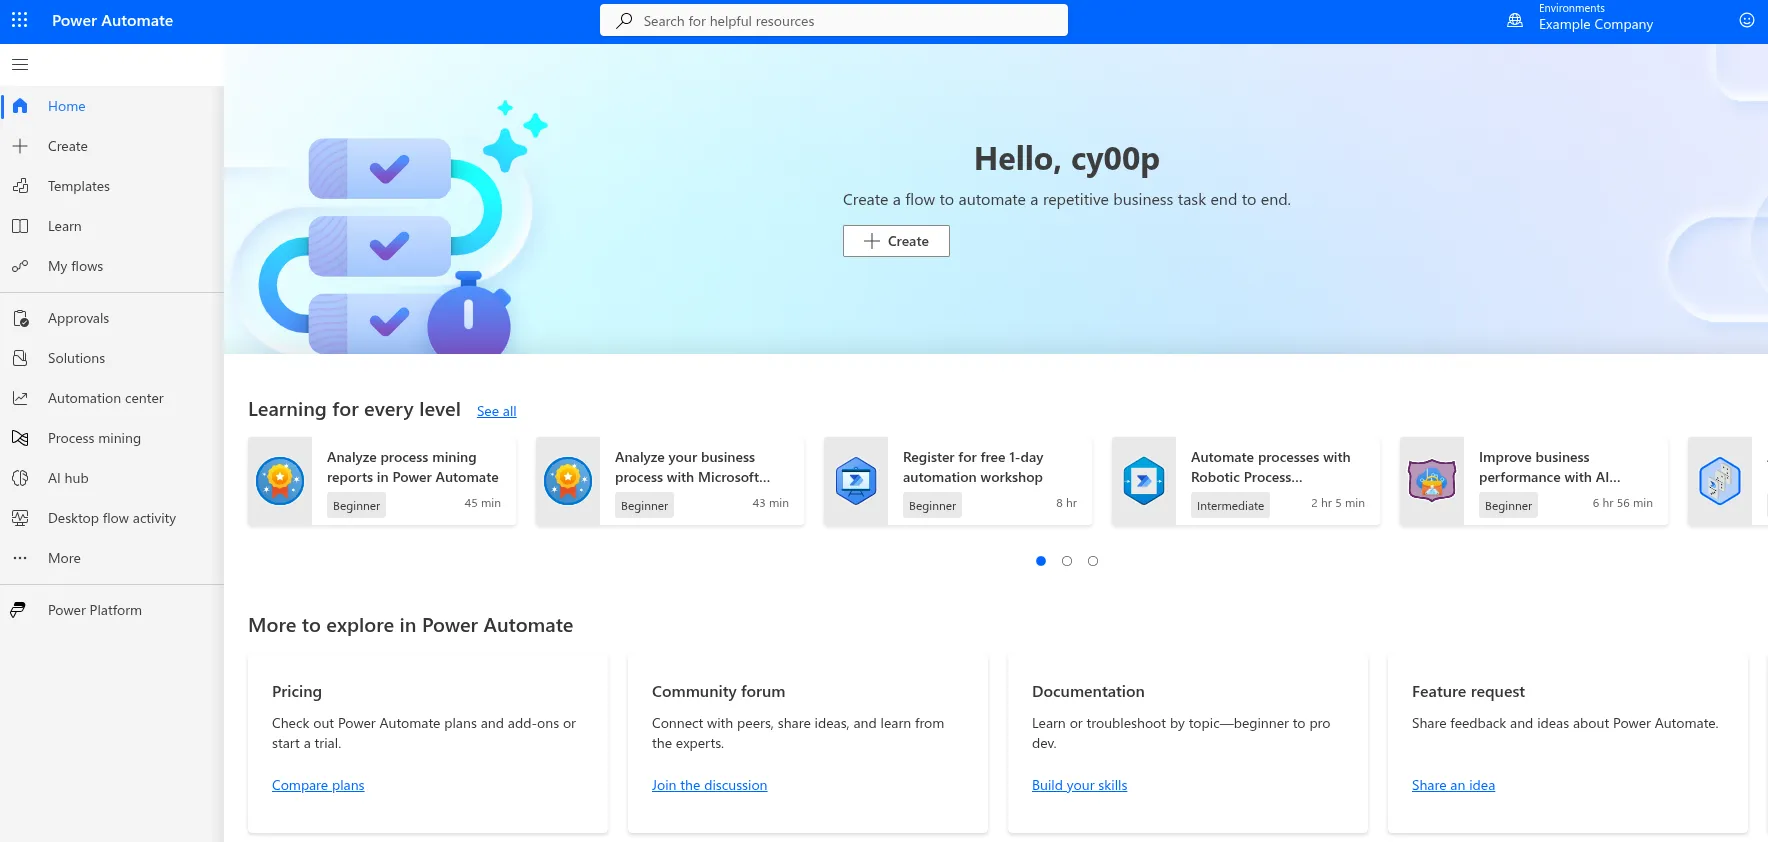Click the Desktop flow activity icon
This screenshot has width=1768, height=842.
pyautogui.click(x=20, y=518)
